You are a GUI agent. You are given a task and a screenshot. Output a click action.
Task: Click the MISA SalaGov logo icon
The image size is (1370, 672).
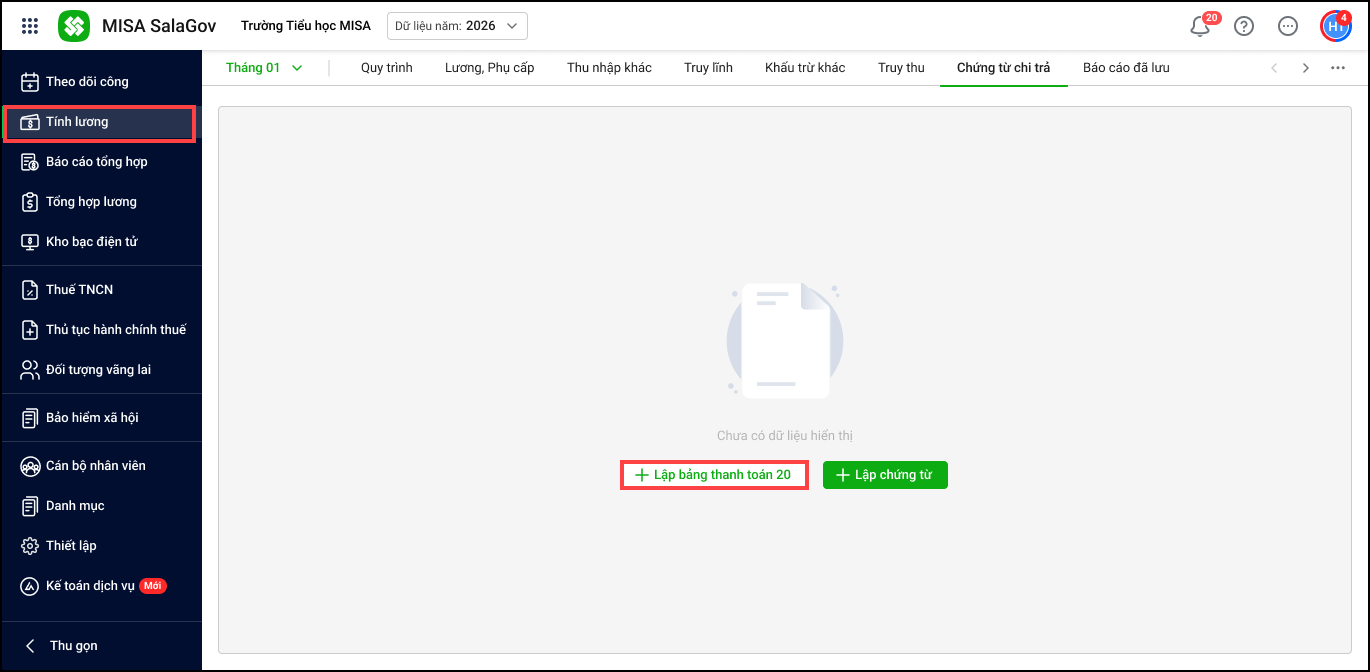(x=74, y=26)
